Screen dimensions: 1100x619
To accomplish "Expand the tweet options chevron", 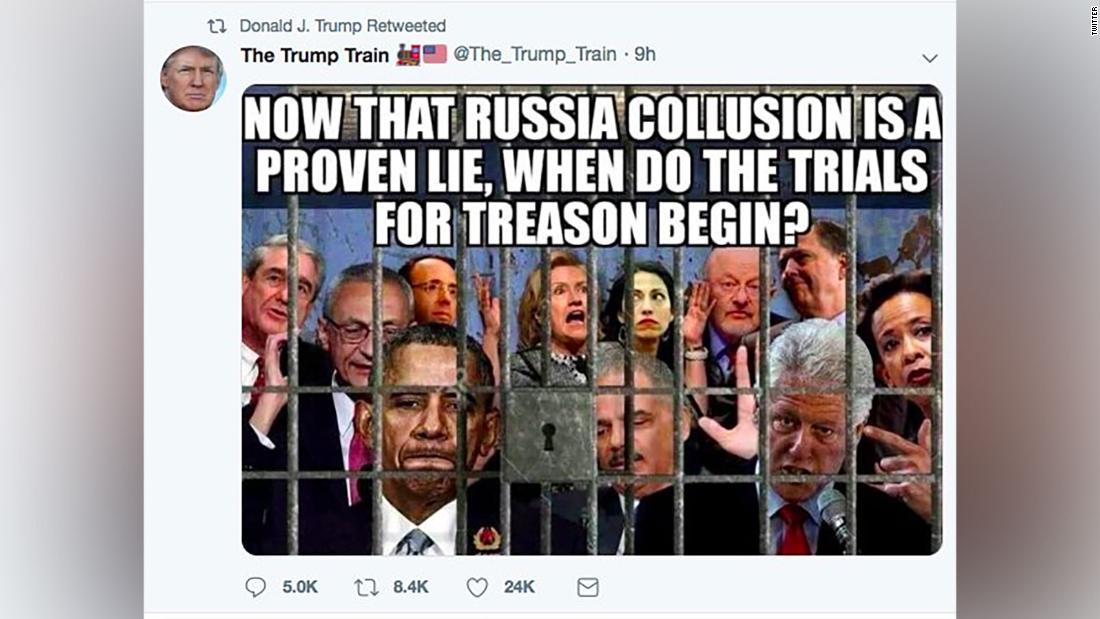I will pyautogui.click(x=930, y=58).
